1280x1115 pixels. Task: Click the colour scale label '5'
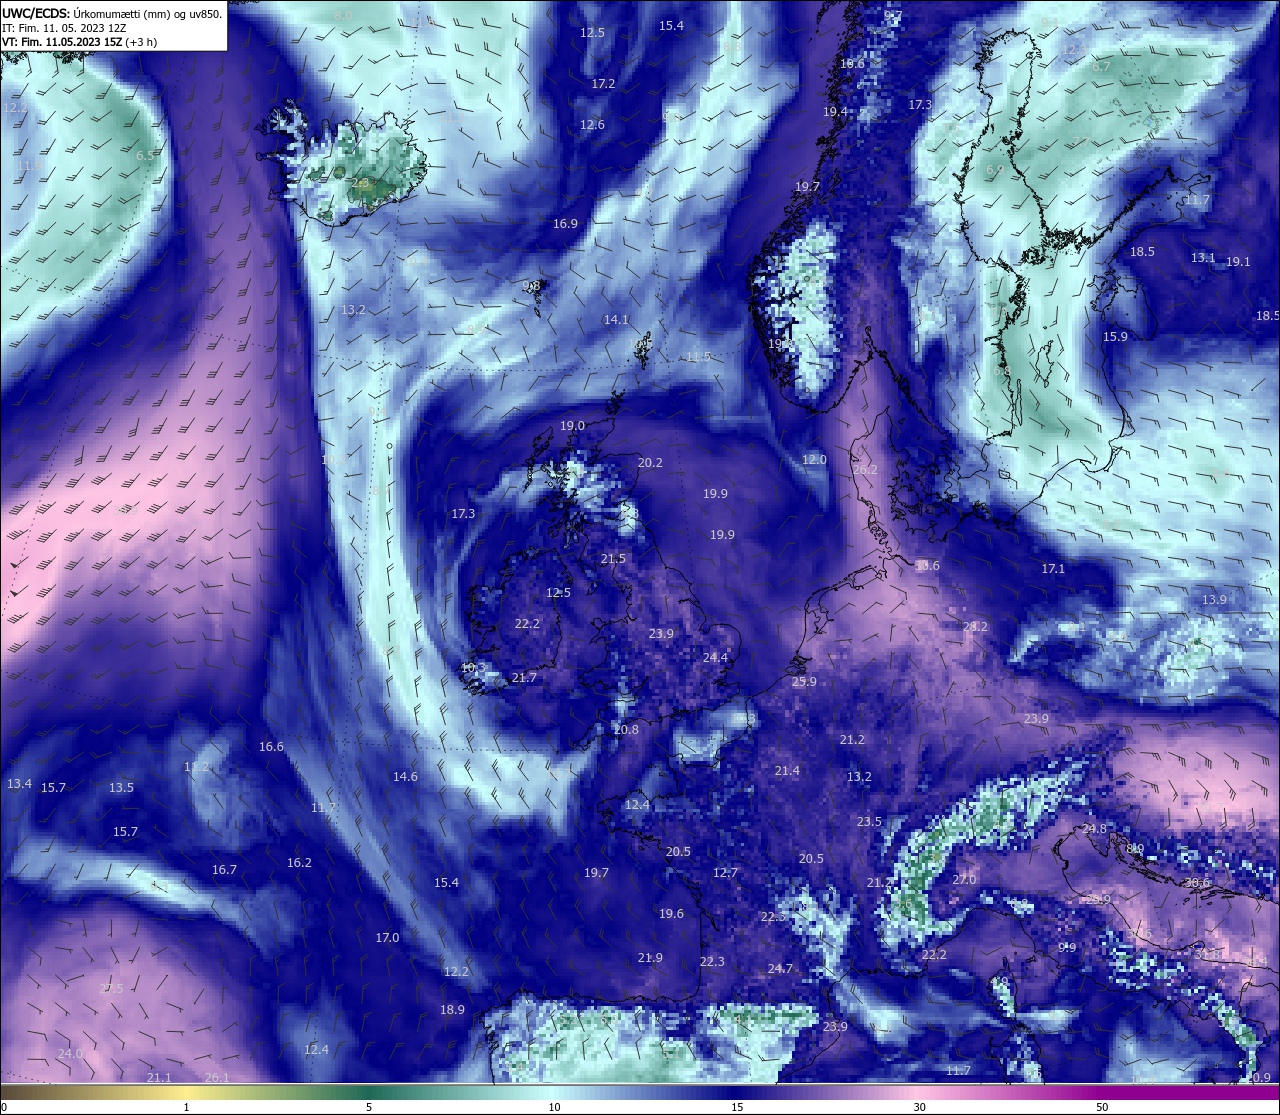tap(369, 1107)
